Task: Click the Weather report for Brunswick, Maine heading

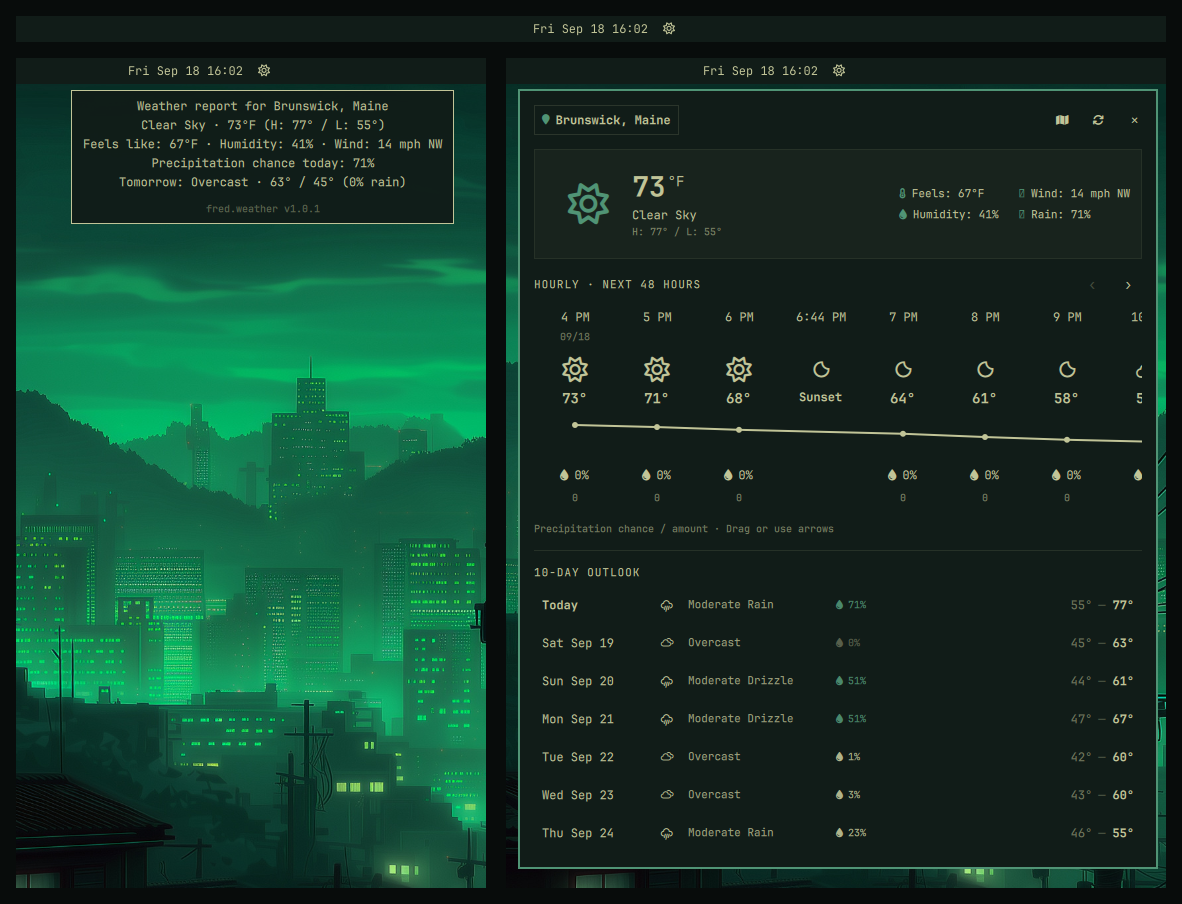Action: (262, 106)
